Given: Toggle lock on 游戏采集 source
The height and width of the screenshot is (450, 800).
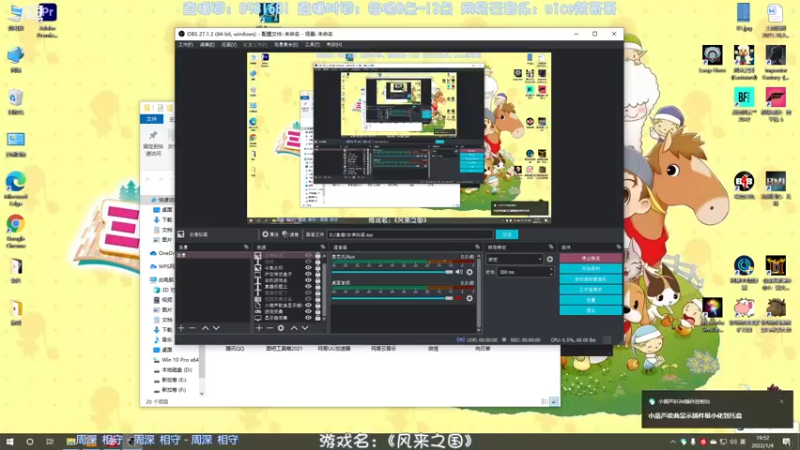Looking at the screenshot, I should pyautogui.click(x=318, y=311).
